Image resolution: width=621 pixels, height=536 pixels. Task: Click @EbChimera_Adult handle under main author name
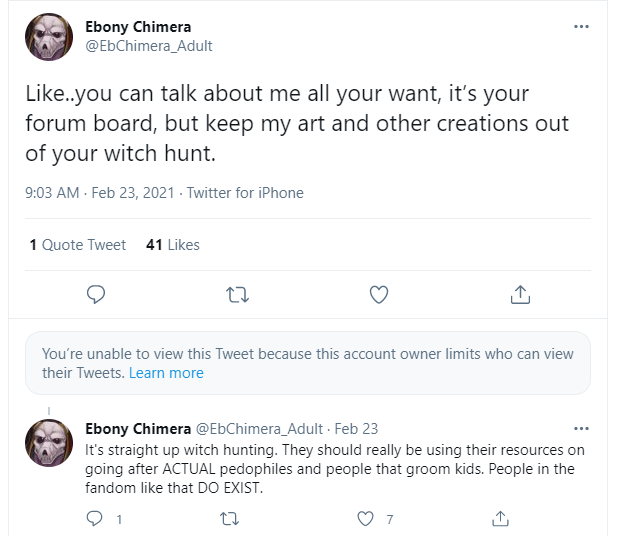click(x=149, y=46)
